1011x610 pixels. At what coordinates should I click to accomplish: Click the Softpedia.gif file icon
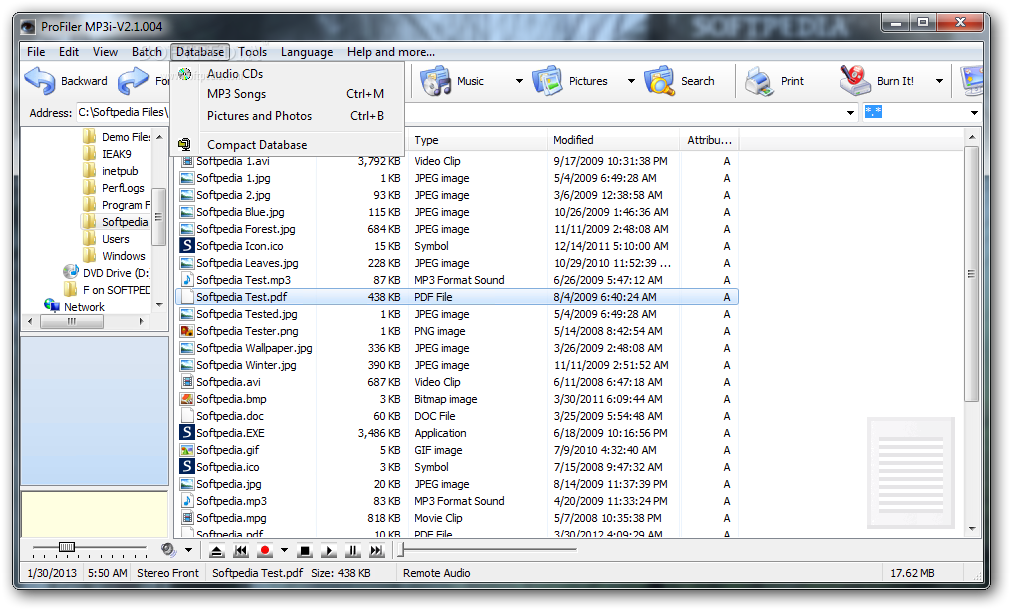coord(186,450)
